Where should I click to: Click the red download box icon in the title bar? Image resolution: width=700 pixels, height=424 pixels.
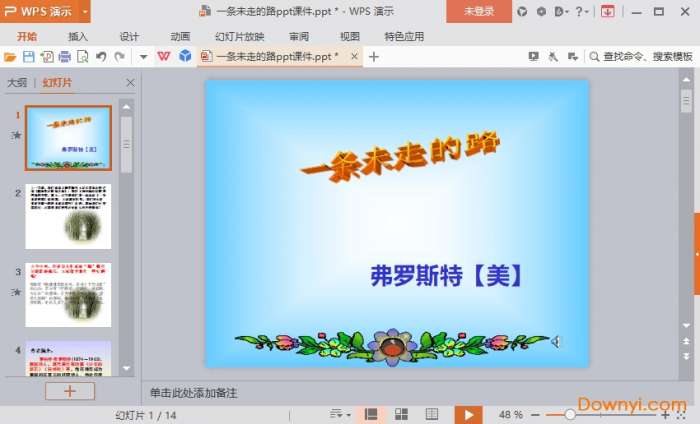[x=607, y=12]
